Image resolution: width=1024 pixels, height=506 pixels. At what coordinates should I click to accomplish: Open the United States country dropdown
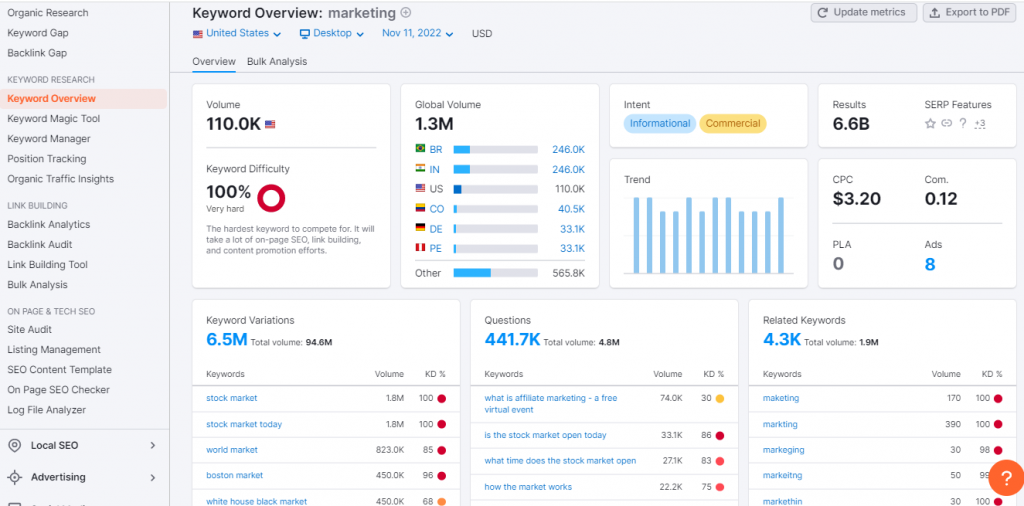click(x=237, y=33)
